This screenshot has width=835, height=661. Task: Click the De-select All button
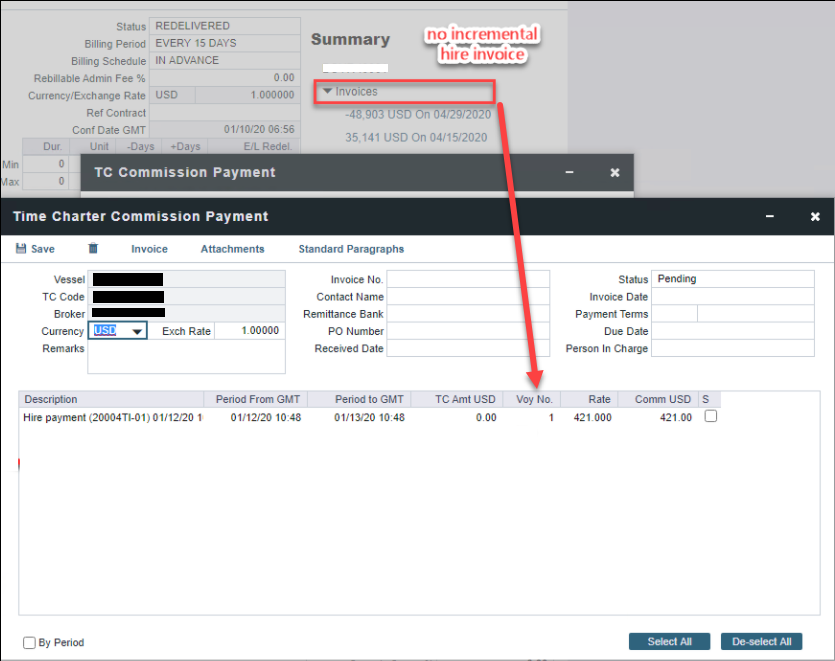(762, 641)
